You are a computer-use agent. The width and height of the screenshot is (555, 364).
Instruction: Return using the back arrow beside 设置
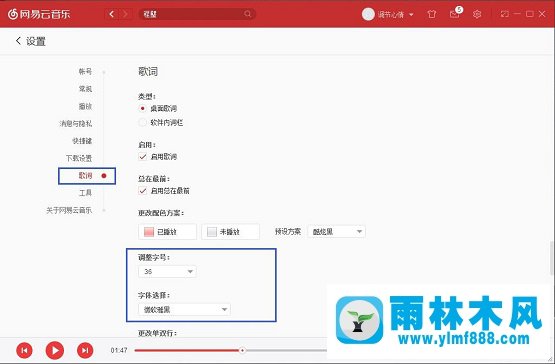[18, 41]
